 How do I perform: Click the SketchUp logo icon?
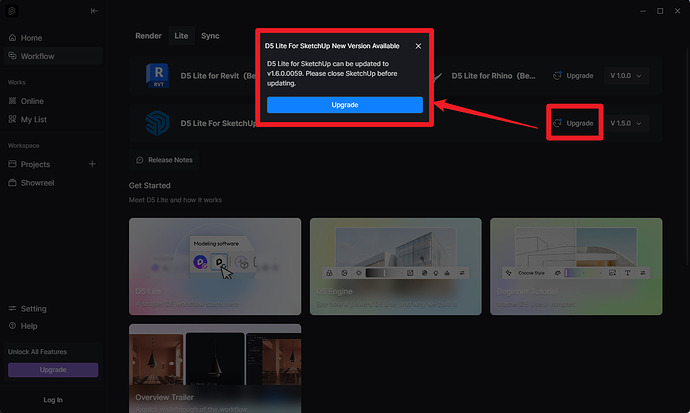tap(157, 123)
